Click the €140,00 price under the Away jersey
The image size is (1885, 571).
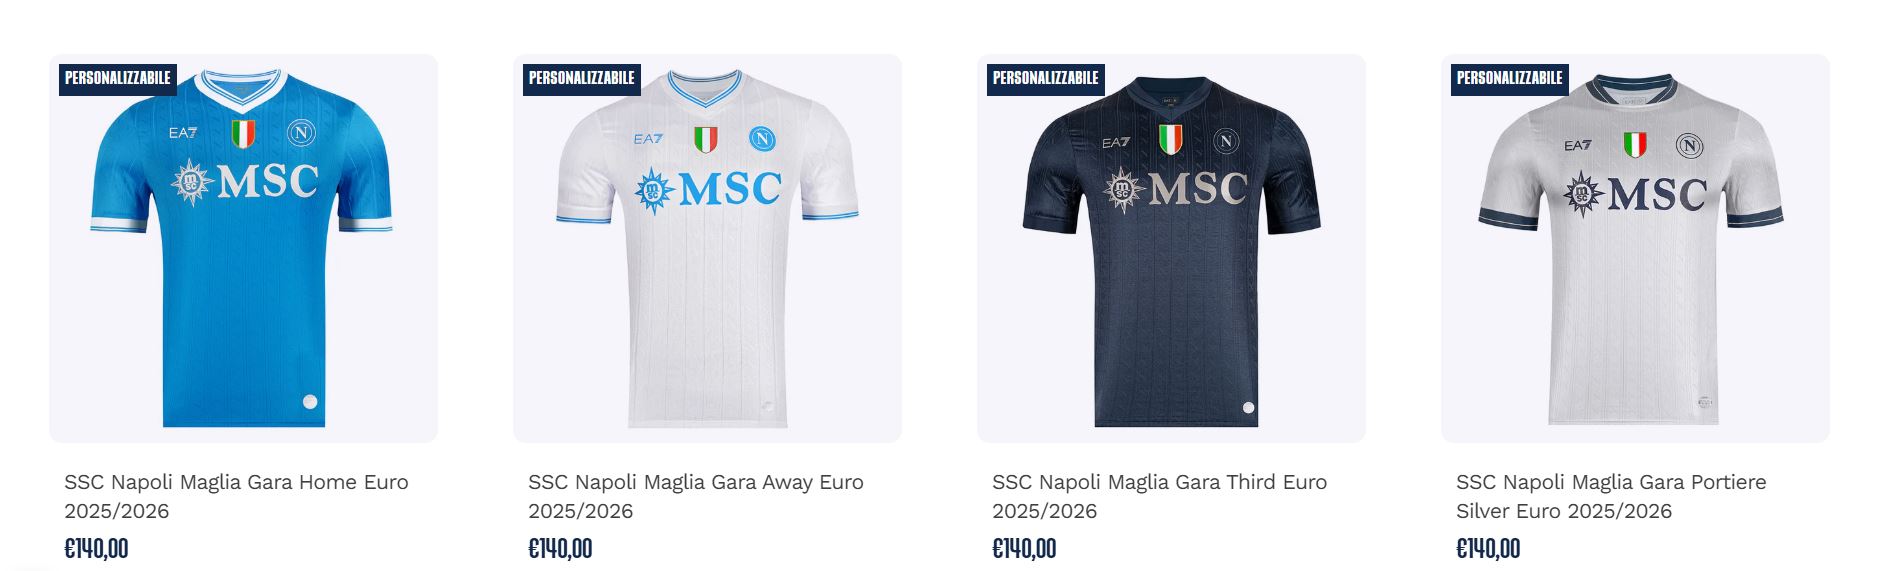pos(560,549)
